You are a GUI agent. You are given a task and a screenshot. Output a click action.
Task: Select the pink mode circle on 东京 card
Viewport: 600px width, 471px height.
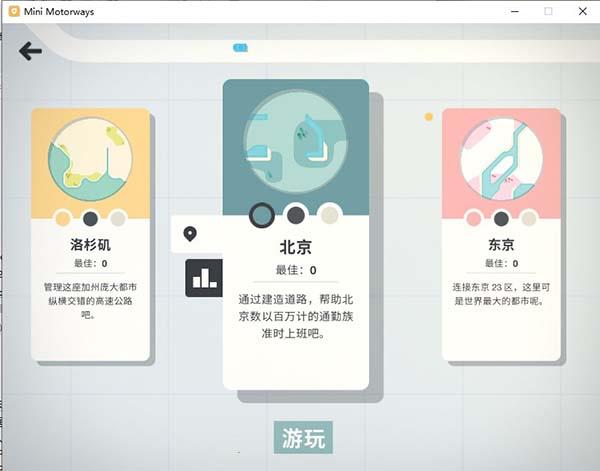[x=474, y=219]
